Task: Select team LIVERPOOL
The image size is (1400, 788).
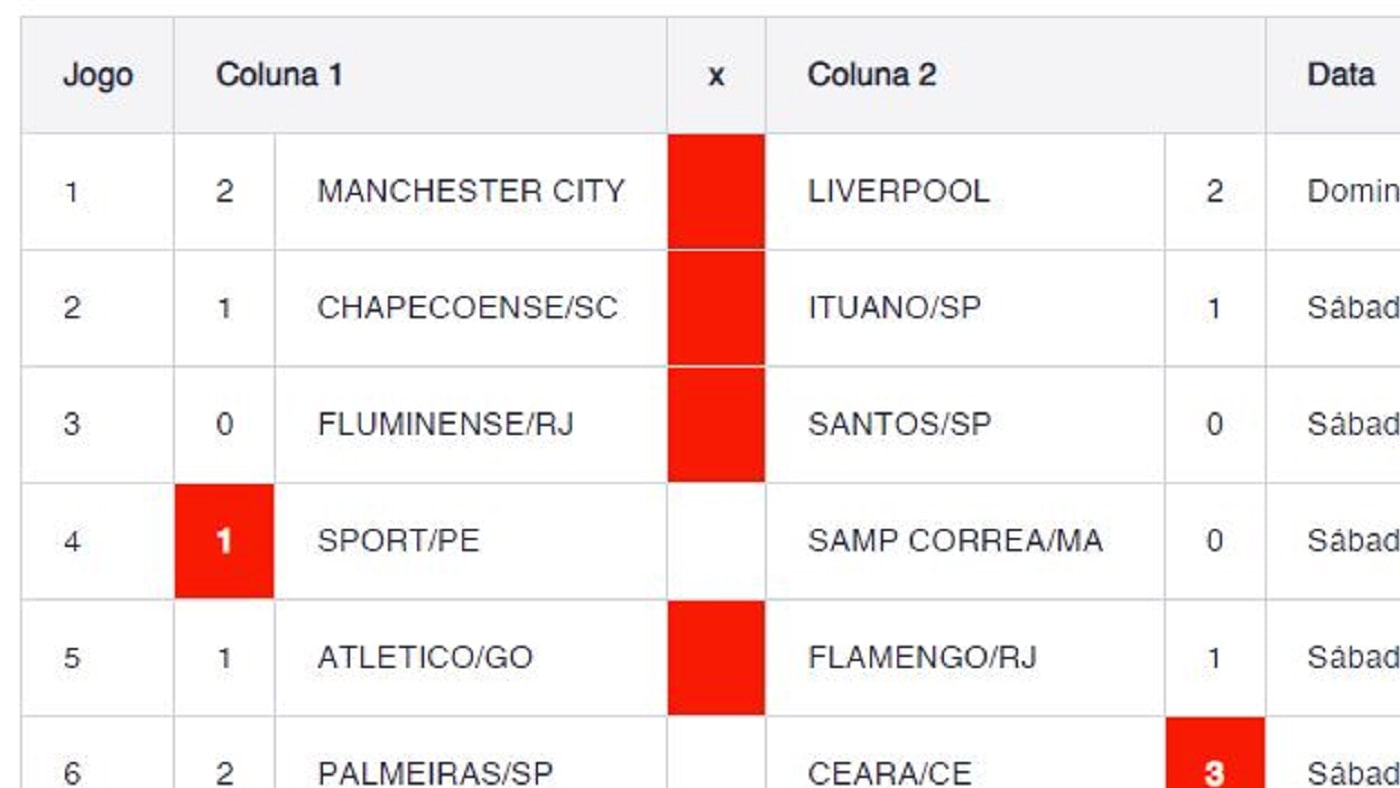Action: pyautogui.click(x=898, y=191)
